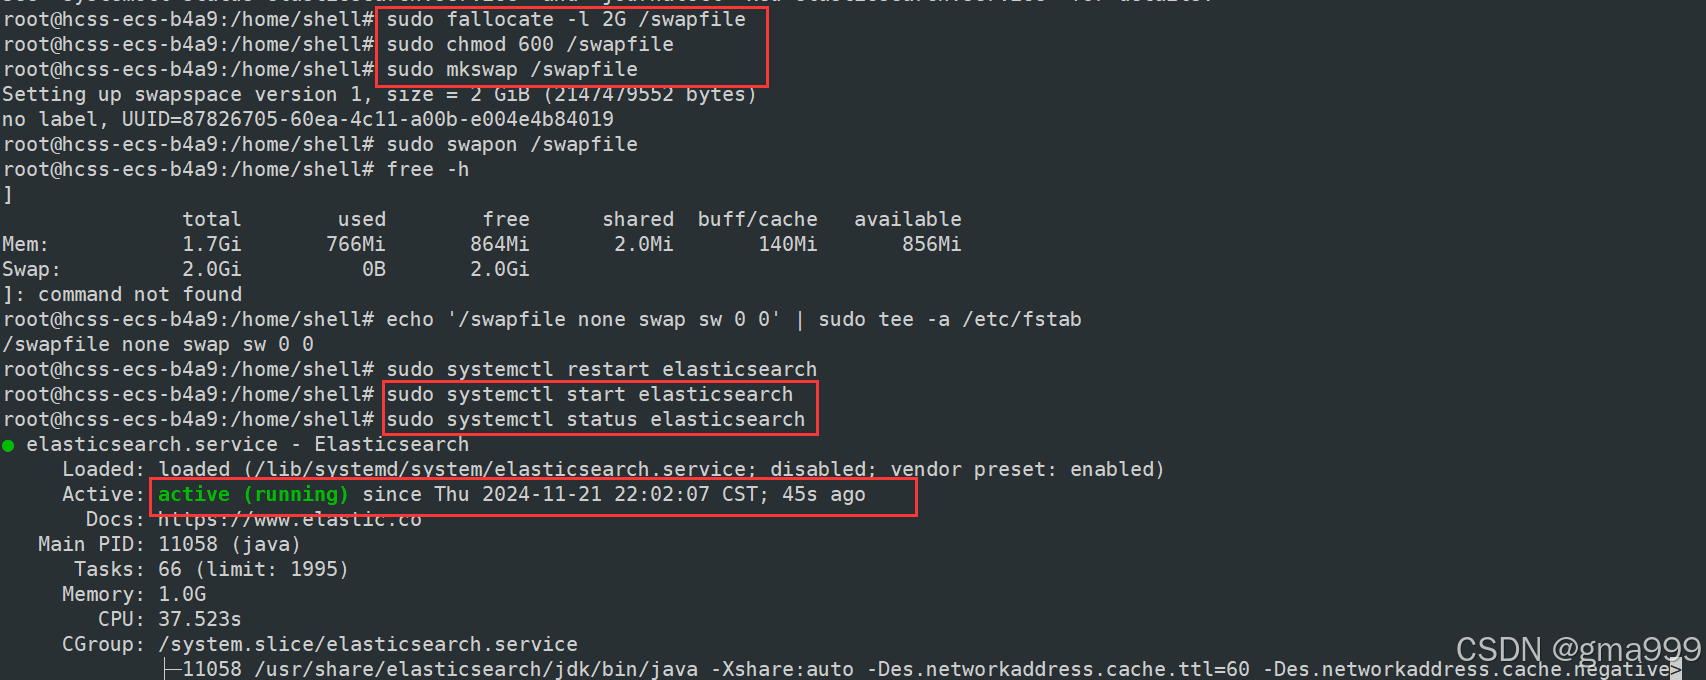Click the Mem total value 1.7Gi
This screenshot has height=680, width=1706.
212,244
